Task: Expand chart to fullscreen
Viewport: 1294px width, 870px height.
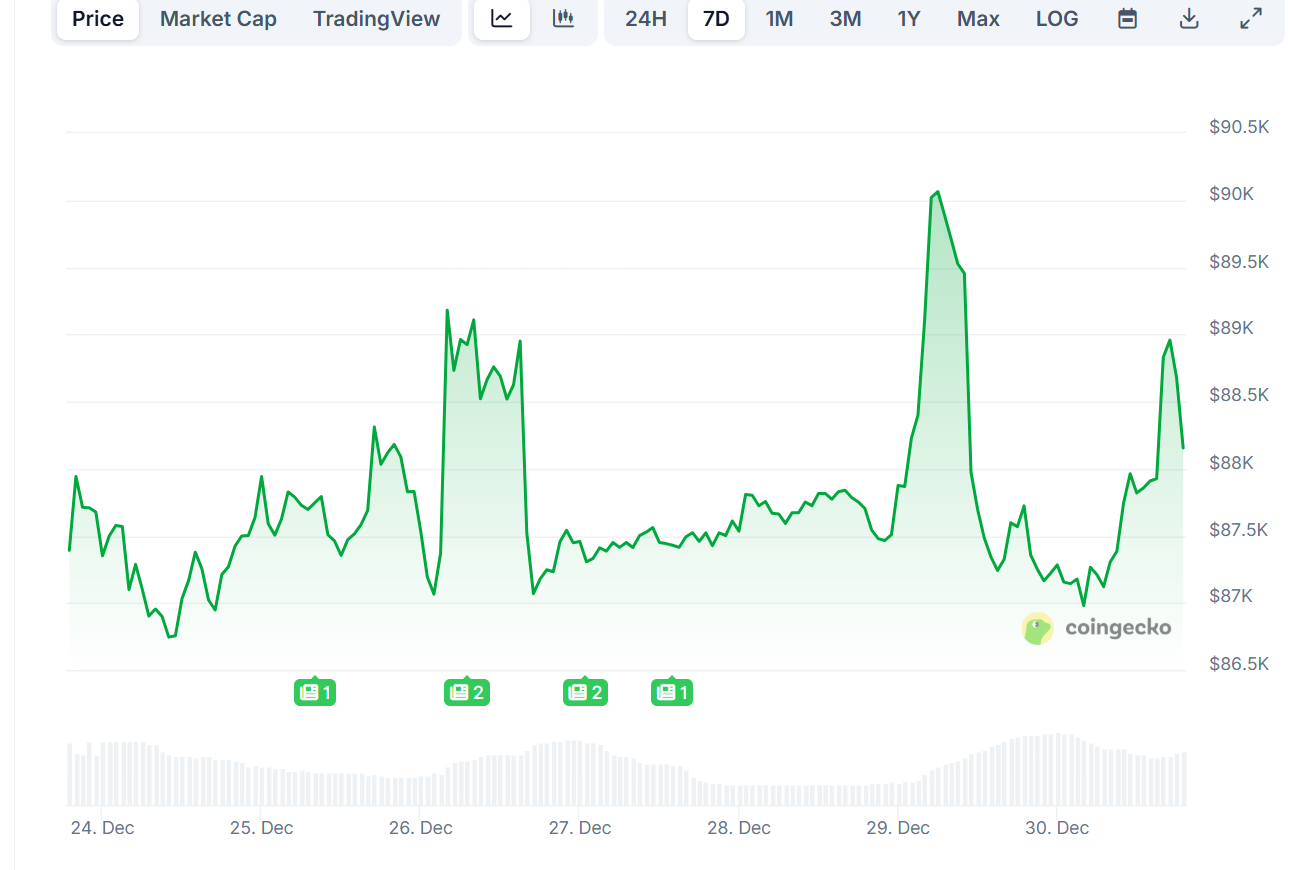Action: click(x=1251, y=19)
